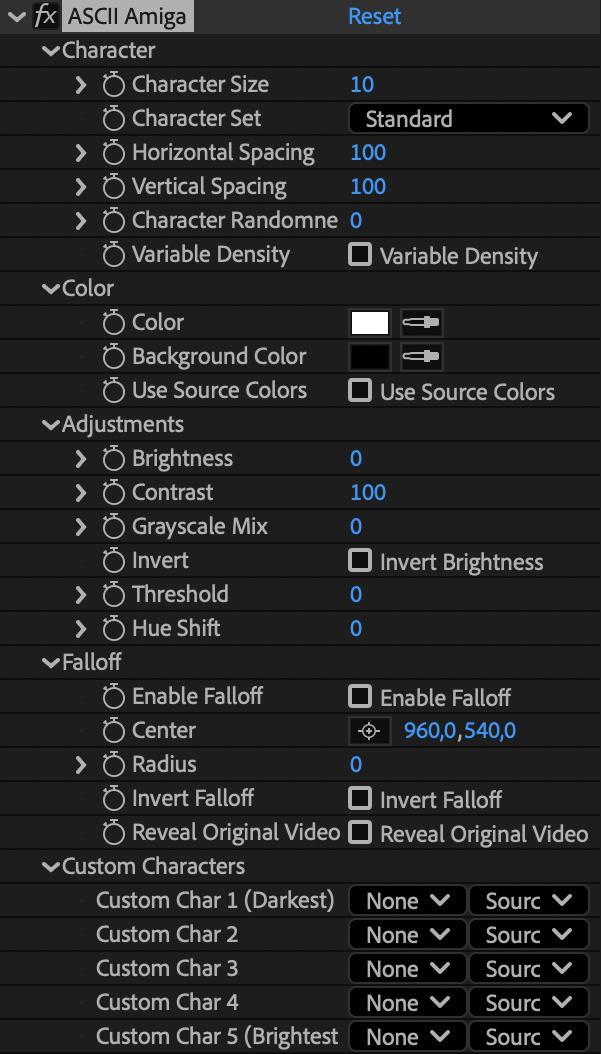The width and height of the screenshot is (601, 1054).
Task: Collapse the Adjustments group
Action: [51, 425]
